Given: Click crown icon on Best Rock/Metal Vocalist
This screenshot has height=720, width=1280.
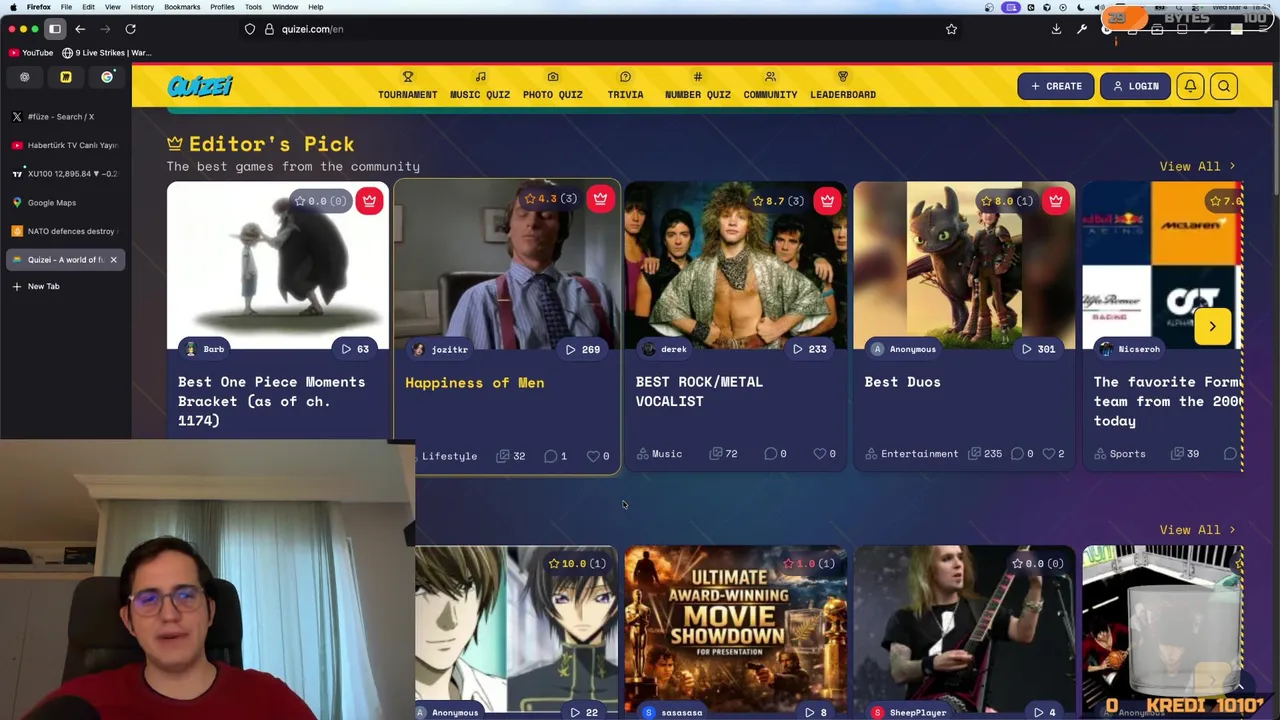Looking at the screenshot, I should 827,200.
